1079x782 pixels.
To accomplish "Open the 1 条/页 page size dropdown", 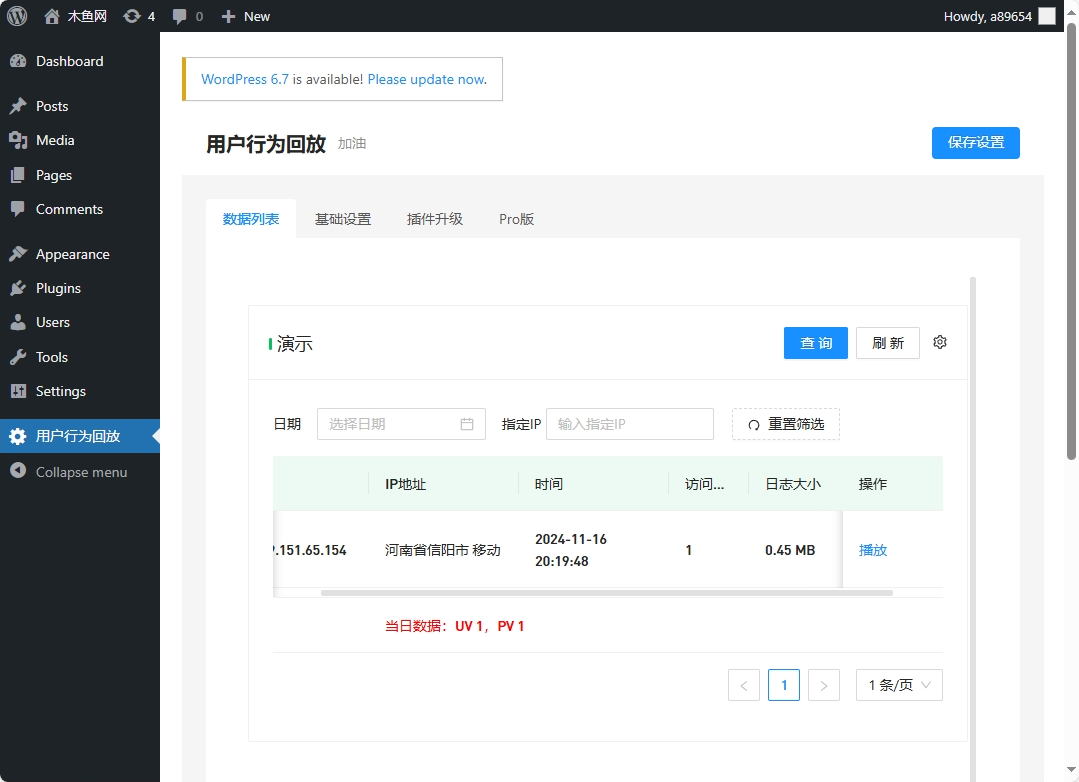I will pyautogui.click(x=899, y=685).
